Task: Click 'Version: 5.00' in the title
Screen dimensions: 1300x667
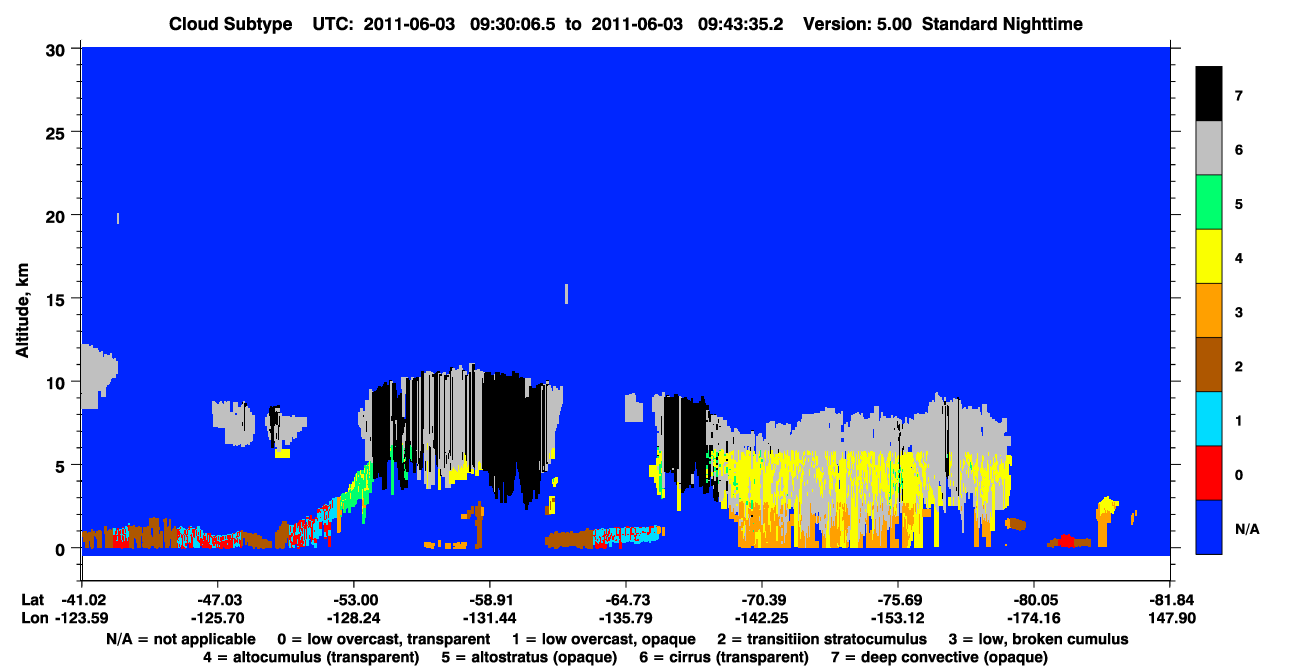Action: 857,24
